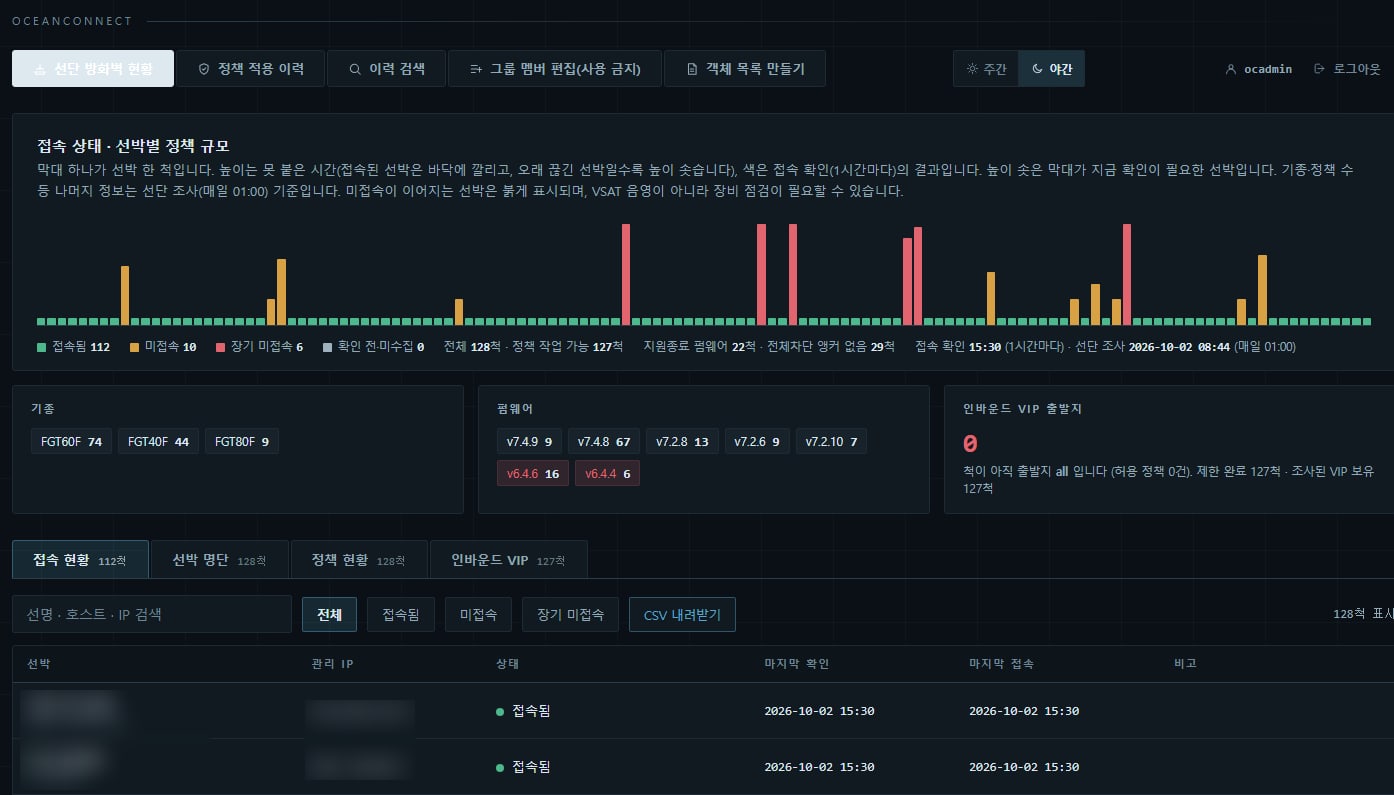Click the 비고 column header
Image resolution: width=1394 pixels, height=795 pixels.
coord(1185,664)
